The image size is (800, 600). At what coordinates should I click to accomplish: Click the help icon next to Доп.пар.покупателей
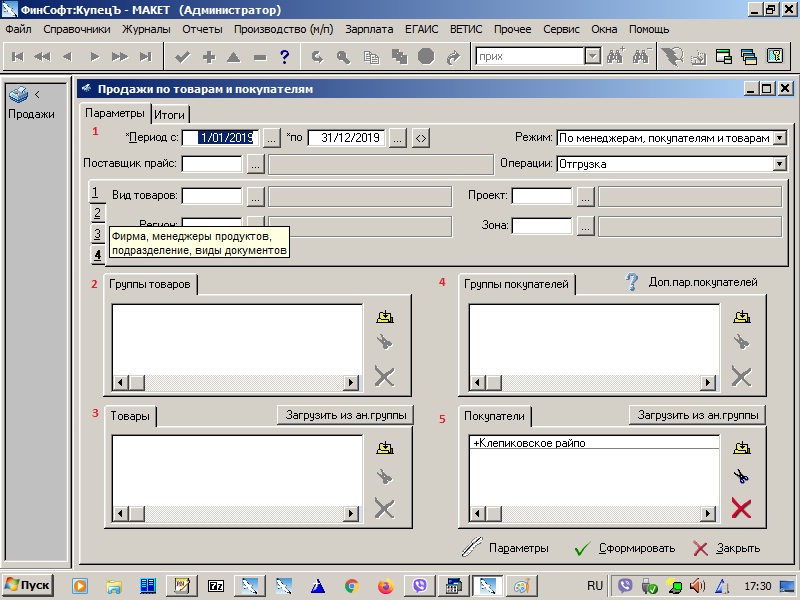[x=632, y=282]
